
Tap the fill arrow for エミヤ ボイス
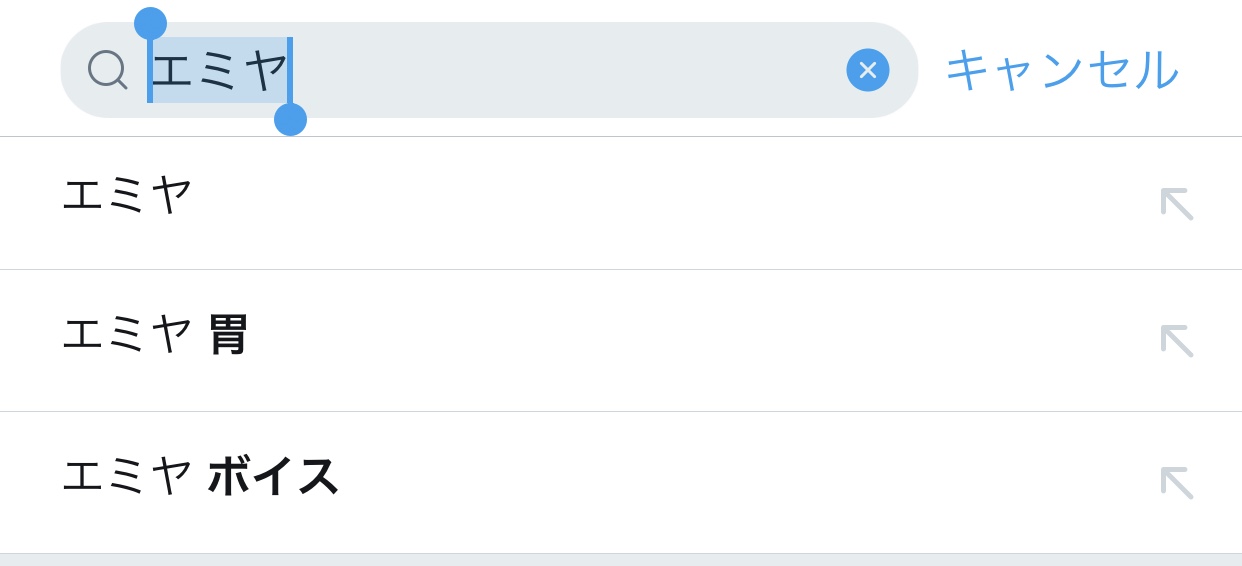coord(1176,483)
